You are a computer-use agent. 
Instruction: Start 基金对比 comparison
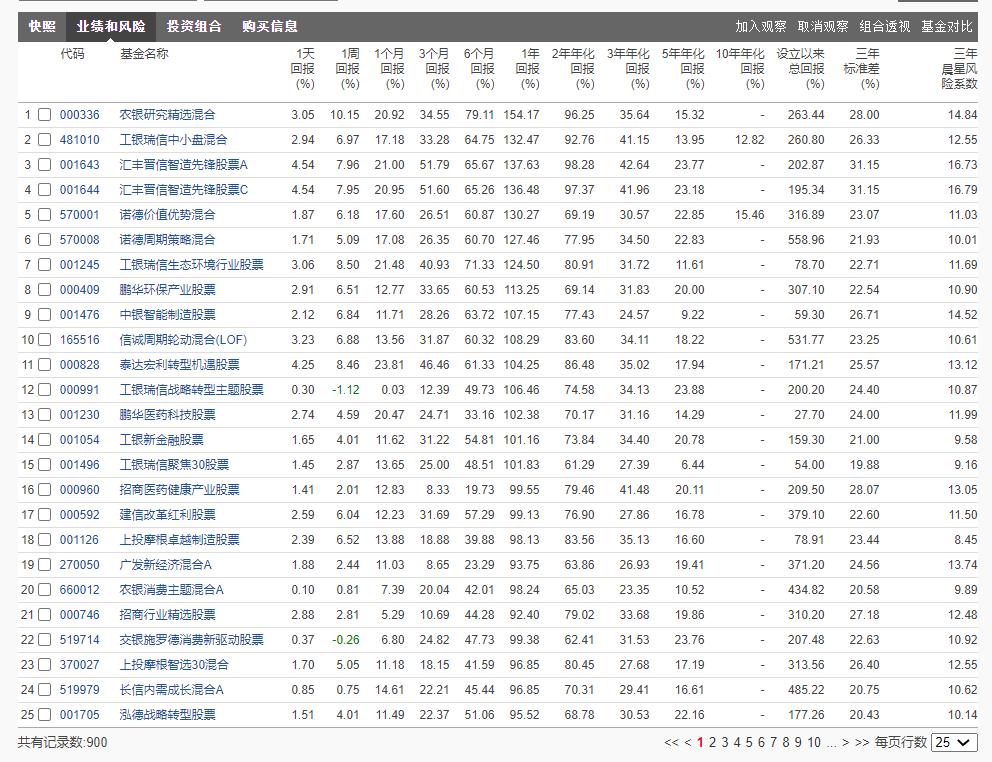pyautogui.click(x=945, y=27)
